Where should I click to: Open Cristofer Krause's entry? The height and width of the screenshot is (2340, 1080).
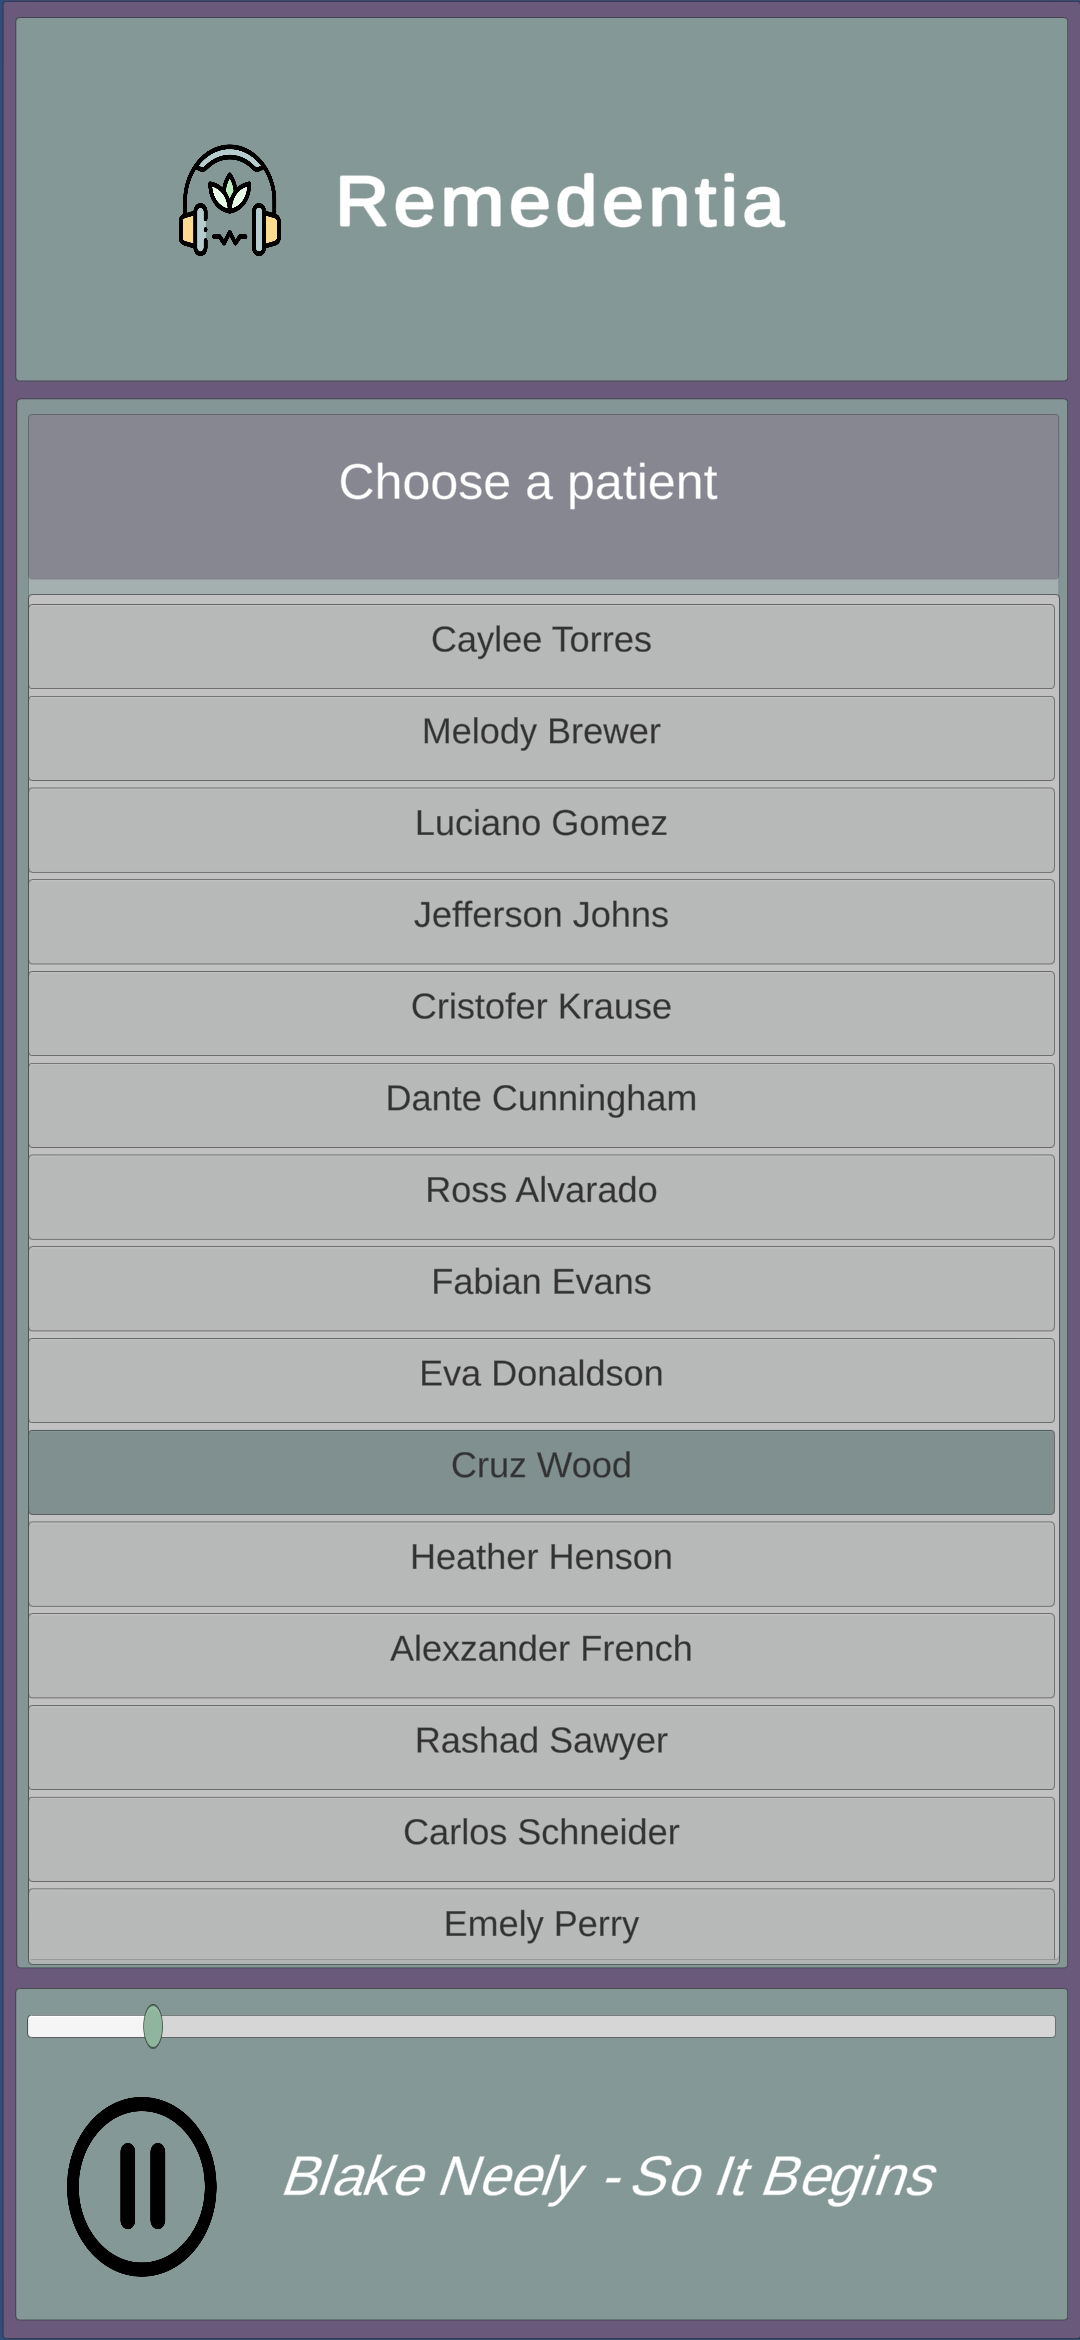(541, 1013)
